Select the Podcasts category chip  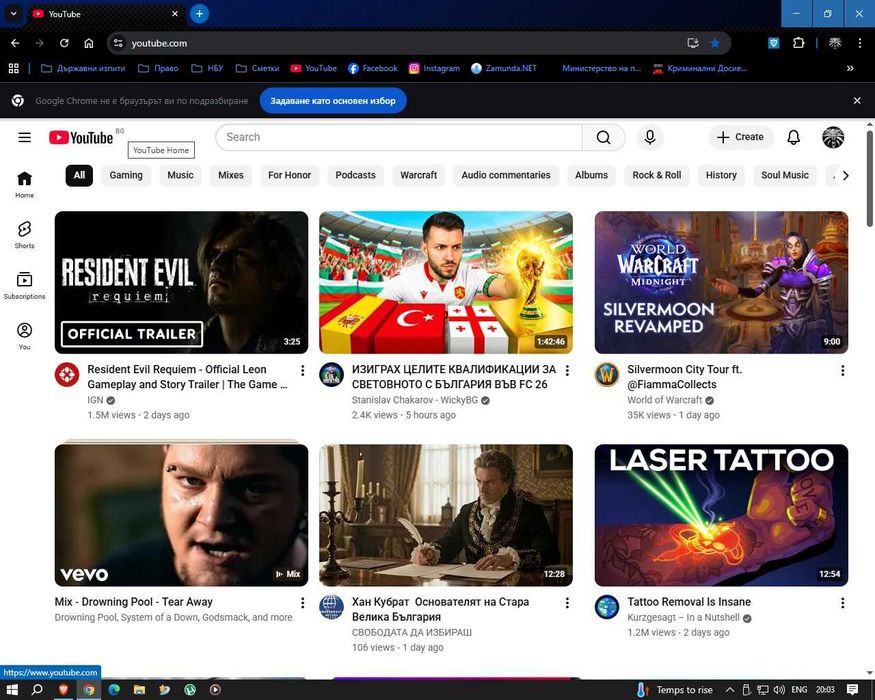click(x=355, y=175)
